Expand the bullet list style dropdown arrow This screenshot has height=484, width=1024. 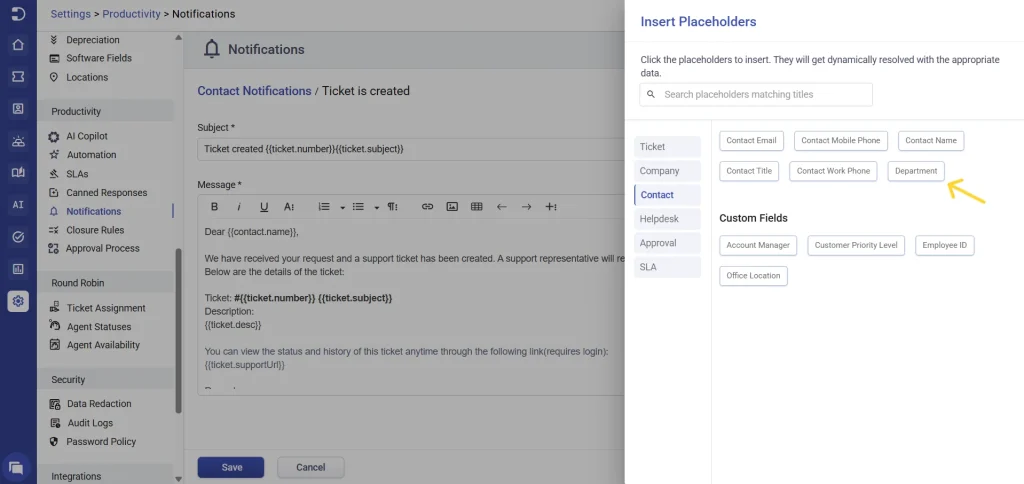click(377, 208)
